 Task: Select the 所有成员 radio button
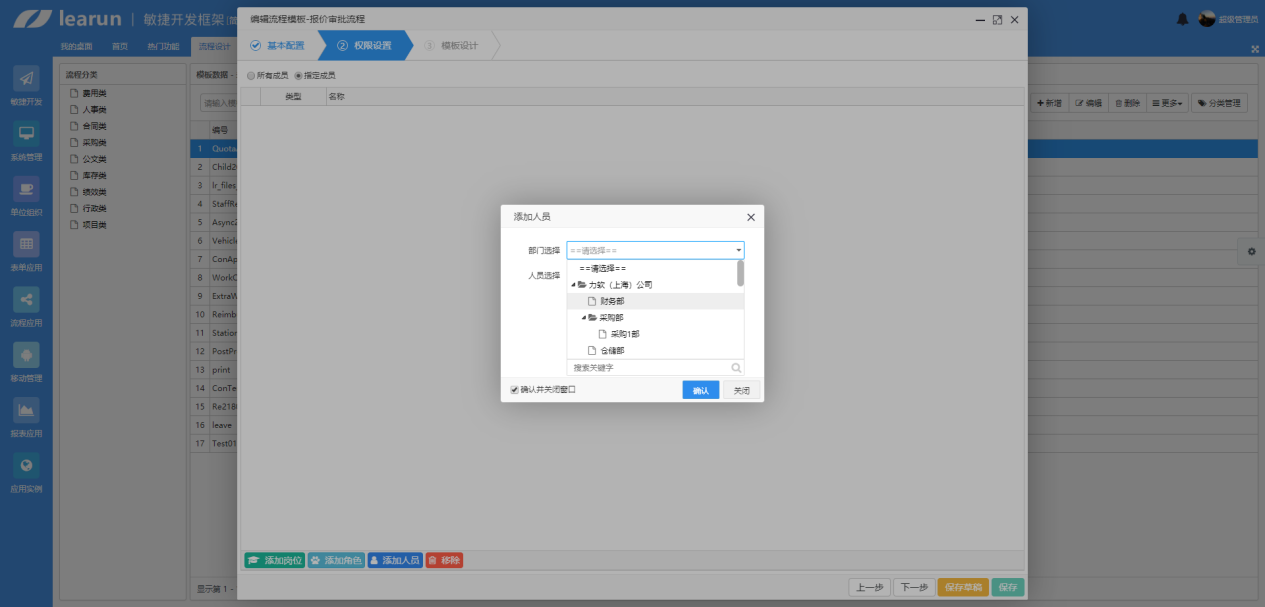coord(251,75)
